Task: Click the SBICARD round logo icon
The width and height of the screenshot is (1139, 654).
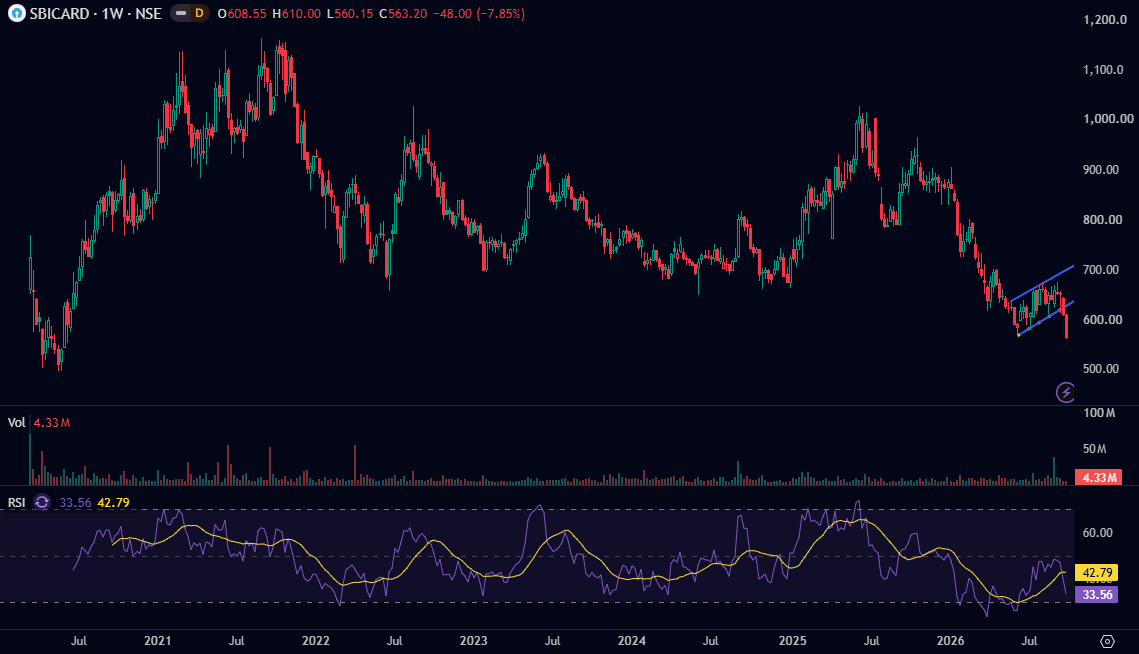Action: pyautogui.click(x=16, y=13)
